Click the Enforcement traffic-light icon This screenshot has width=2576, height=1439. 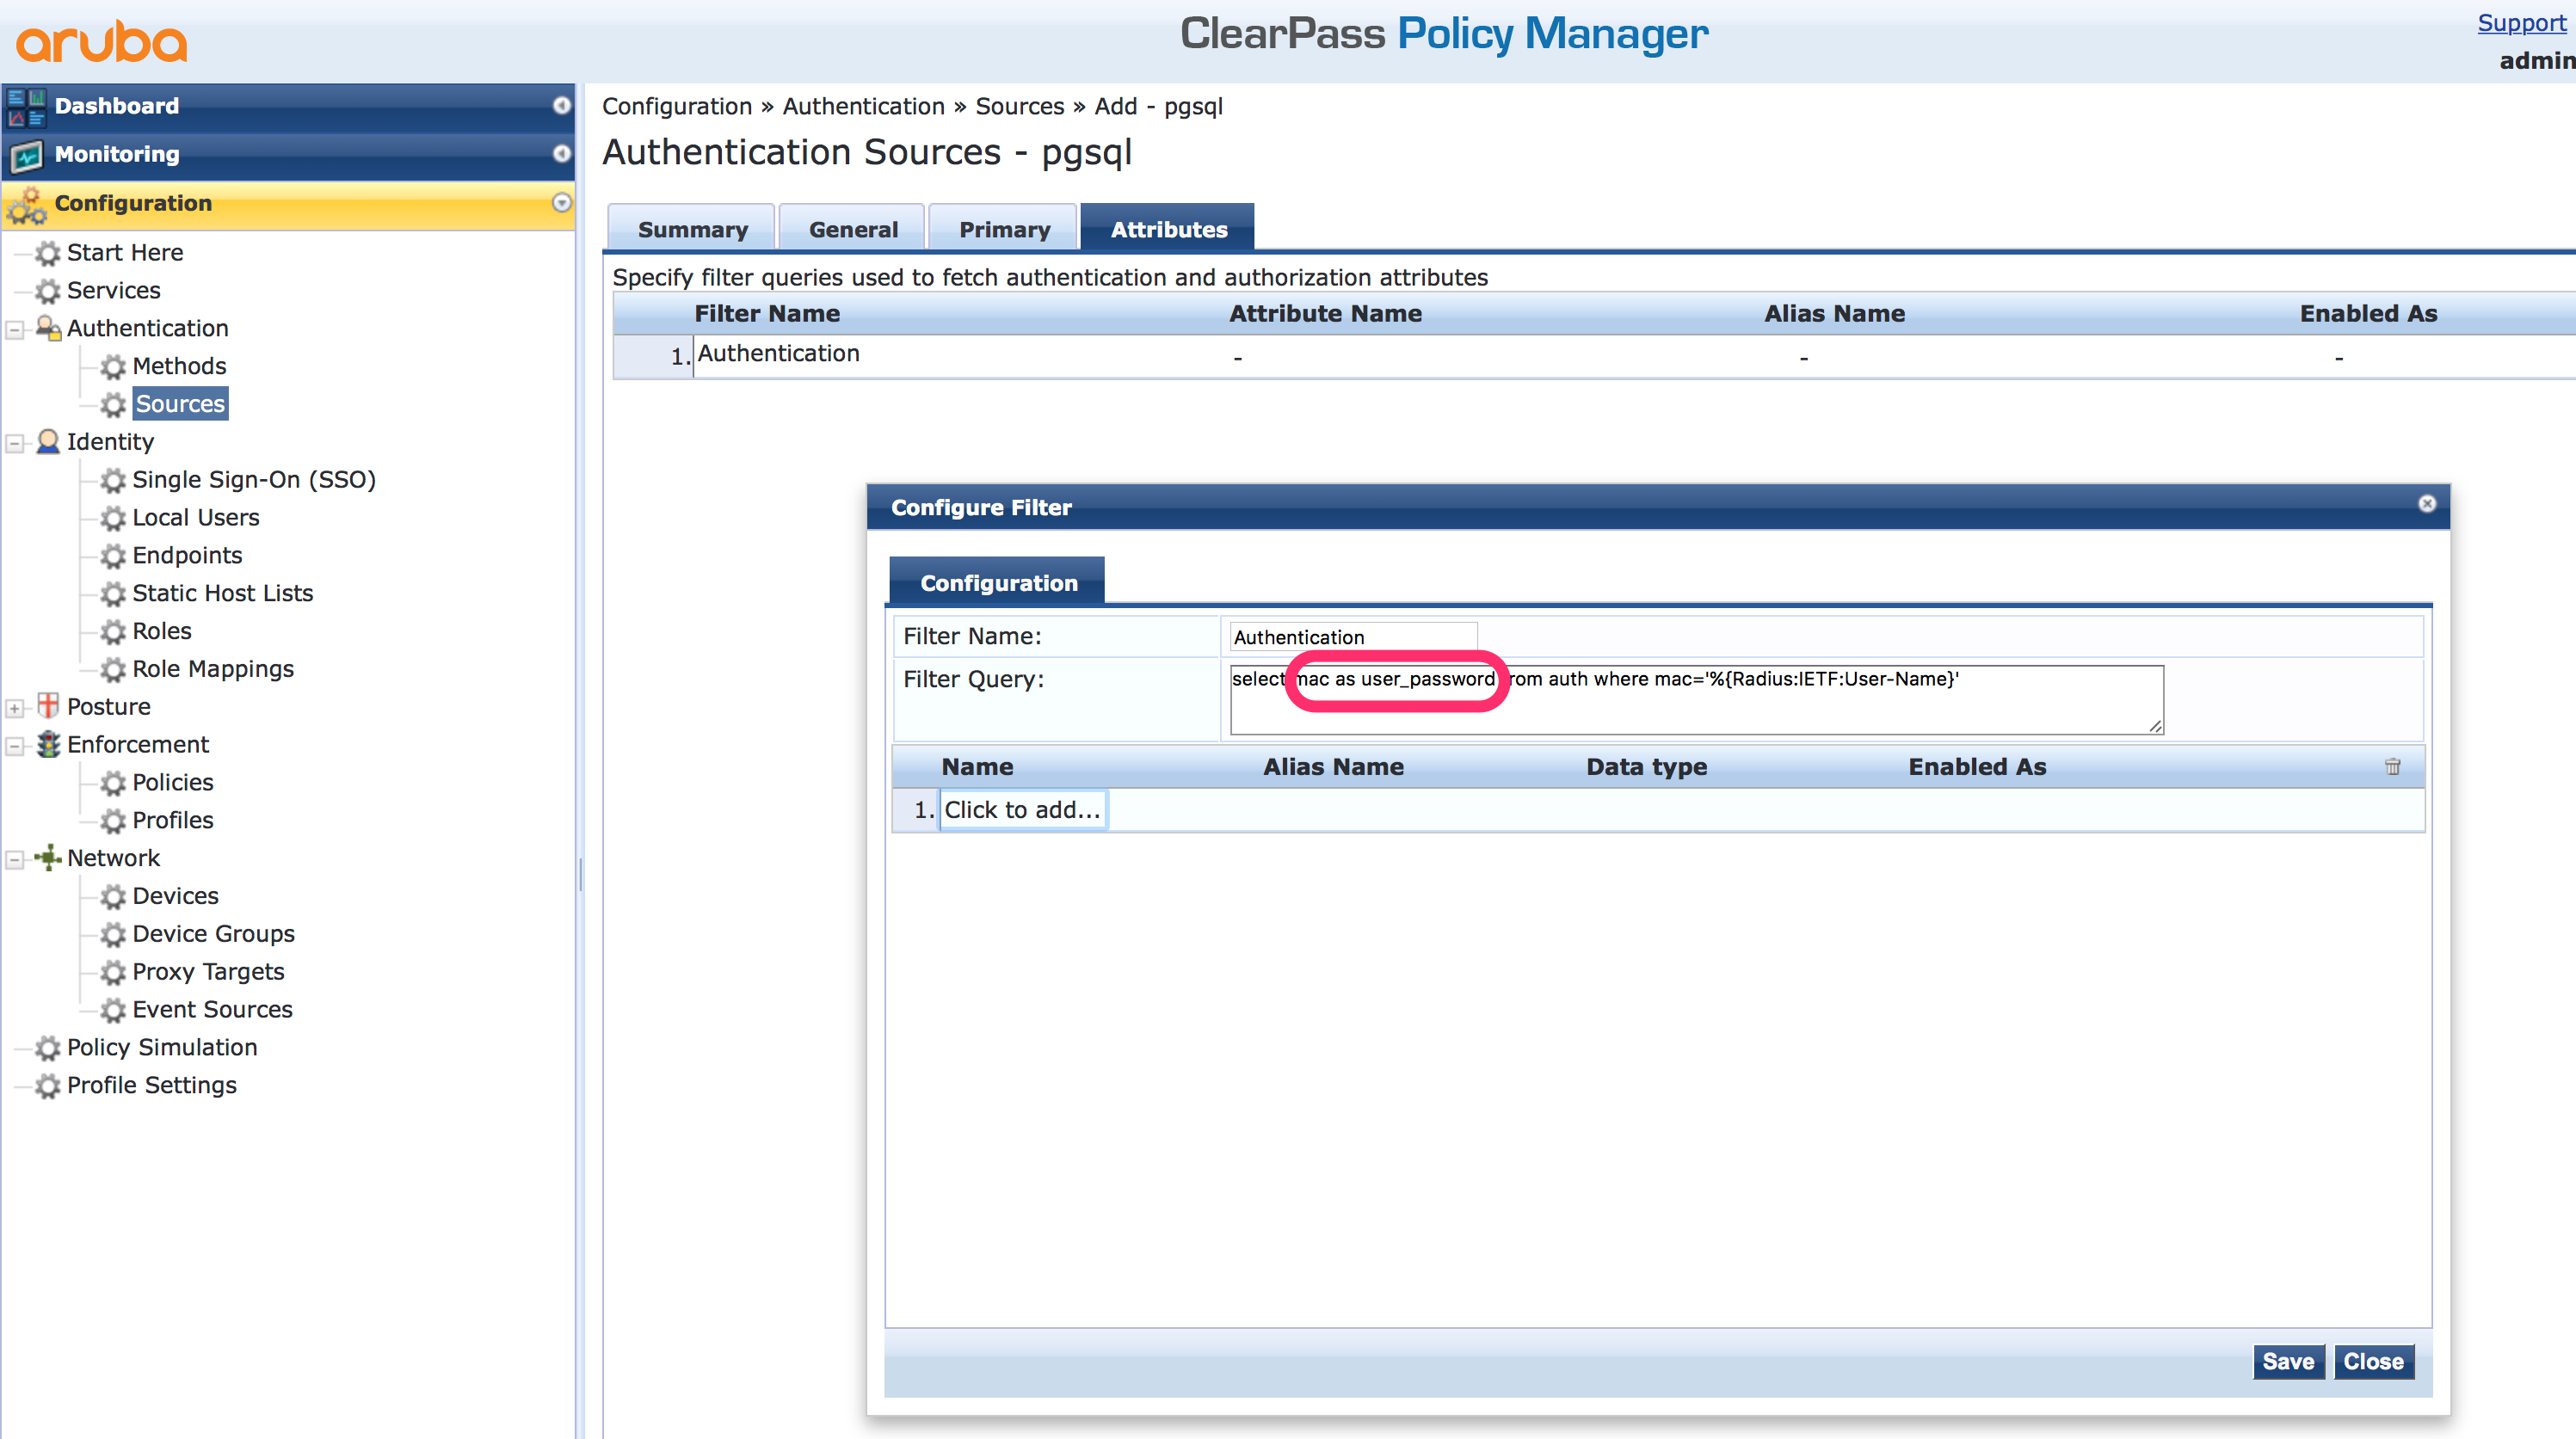(48, 745)
